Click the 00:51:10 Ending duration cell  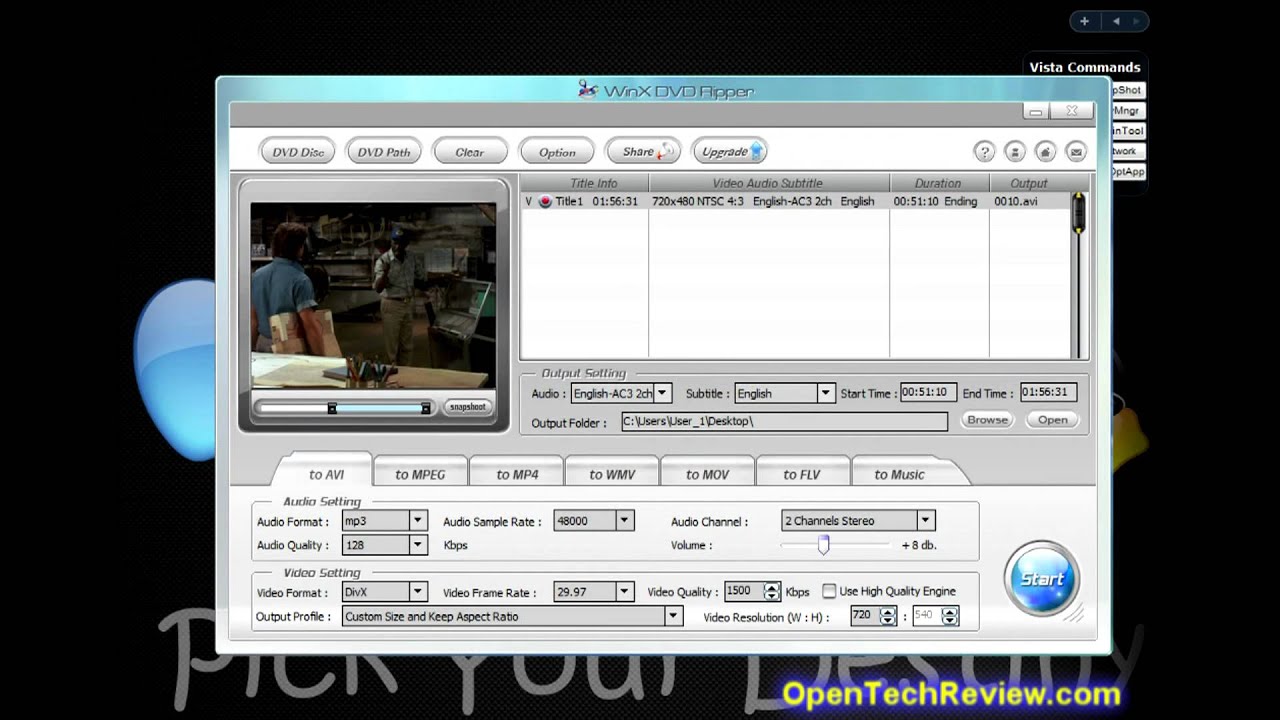click(935, 201)
